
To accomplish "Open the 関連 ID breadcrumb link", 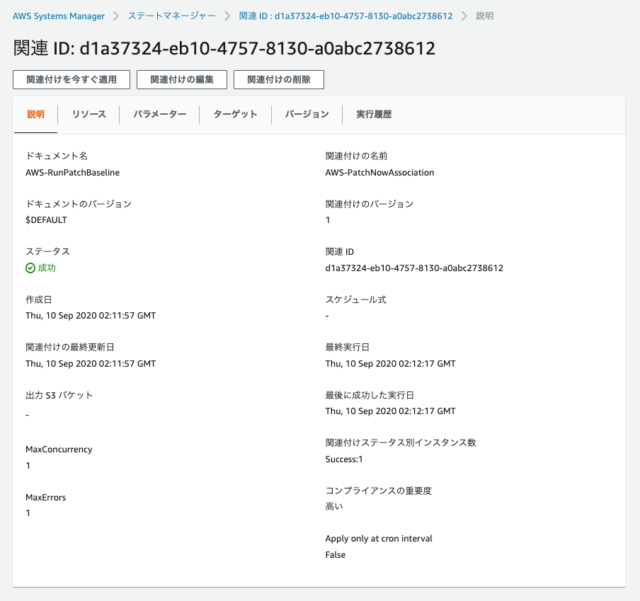I will coord(346,16).
